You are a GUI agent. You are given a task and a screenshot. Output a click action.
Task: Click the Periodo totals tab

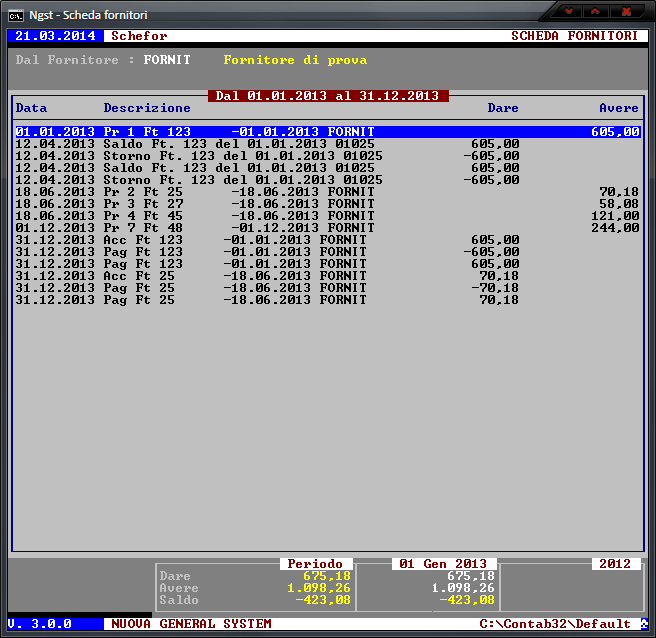click(315, 564)
